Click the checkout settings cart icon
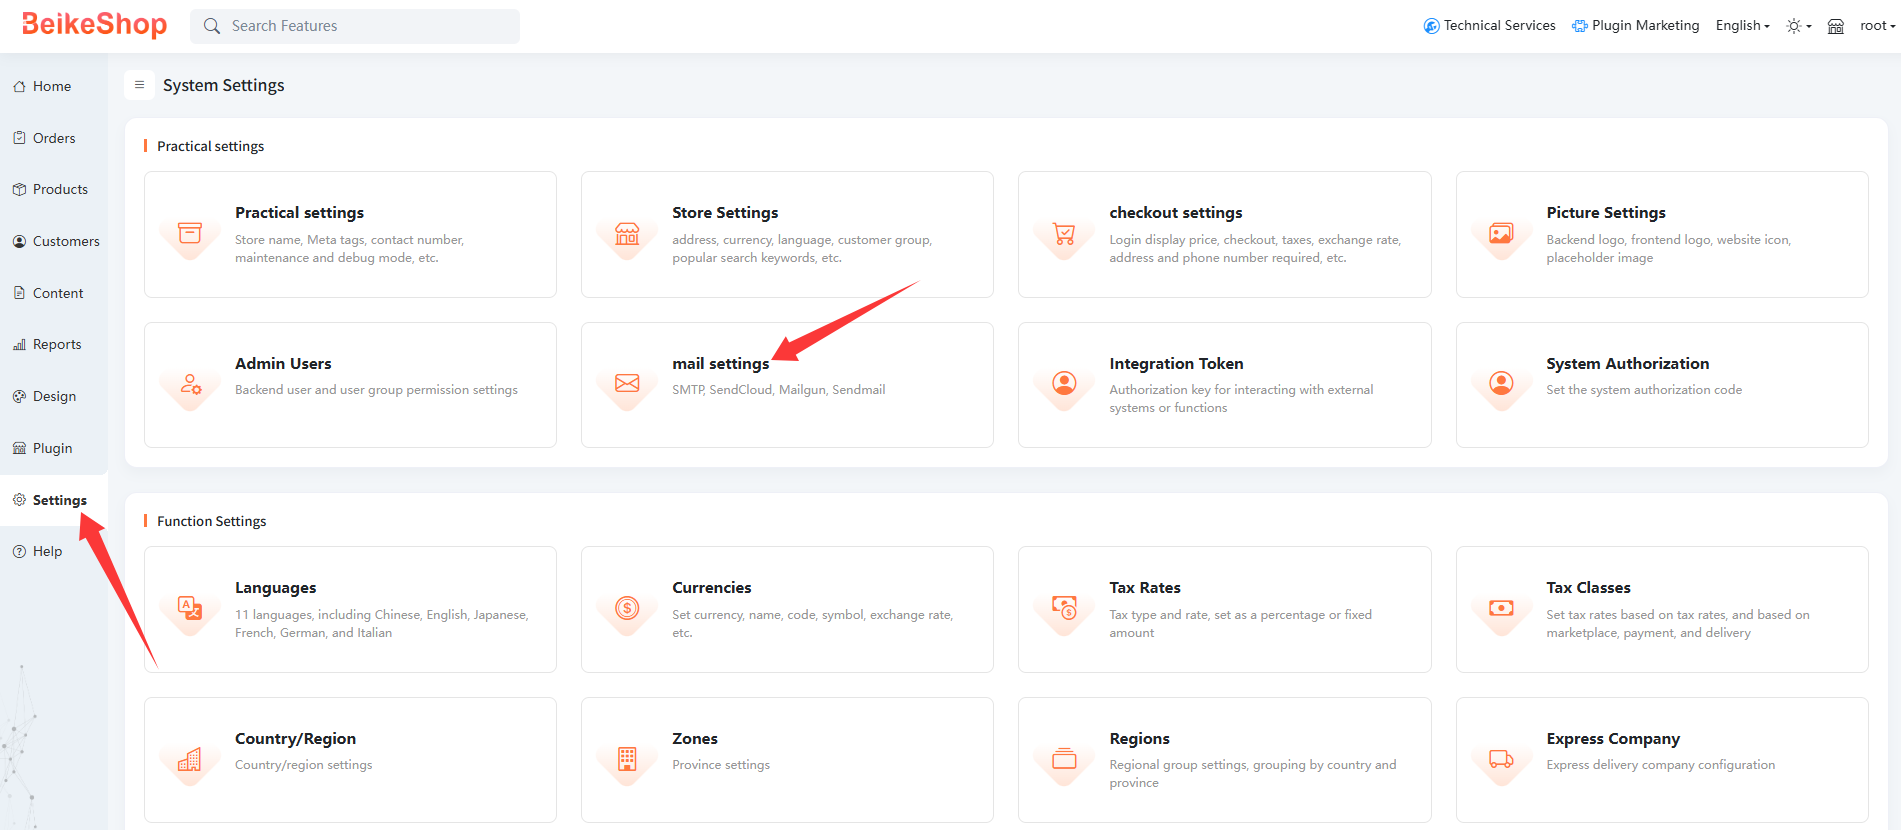 [x=1064, y=234]
